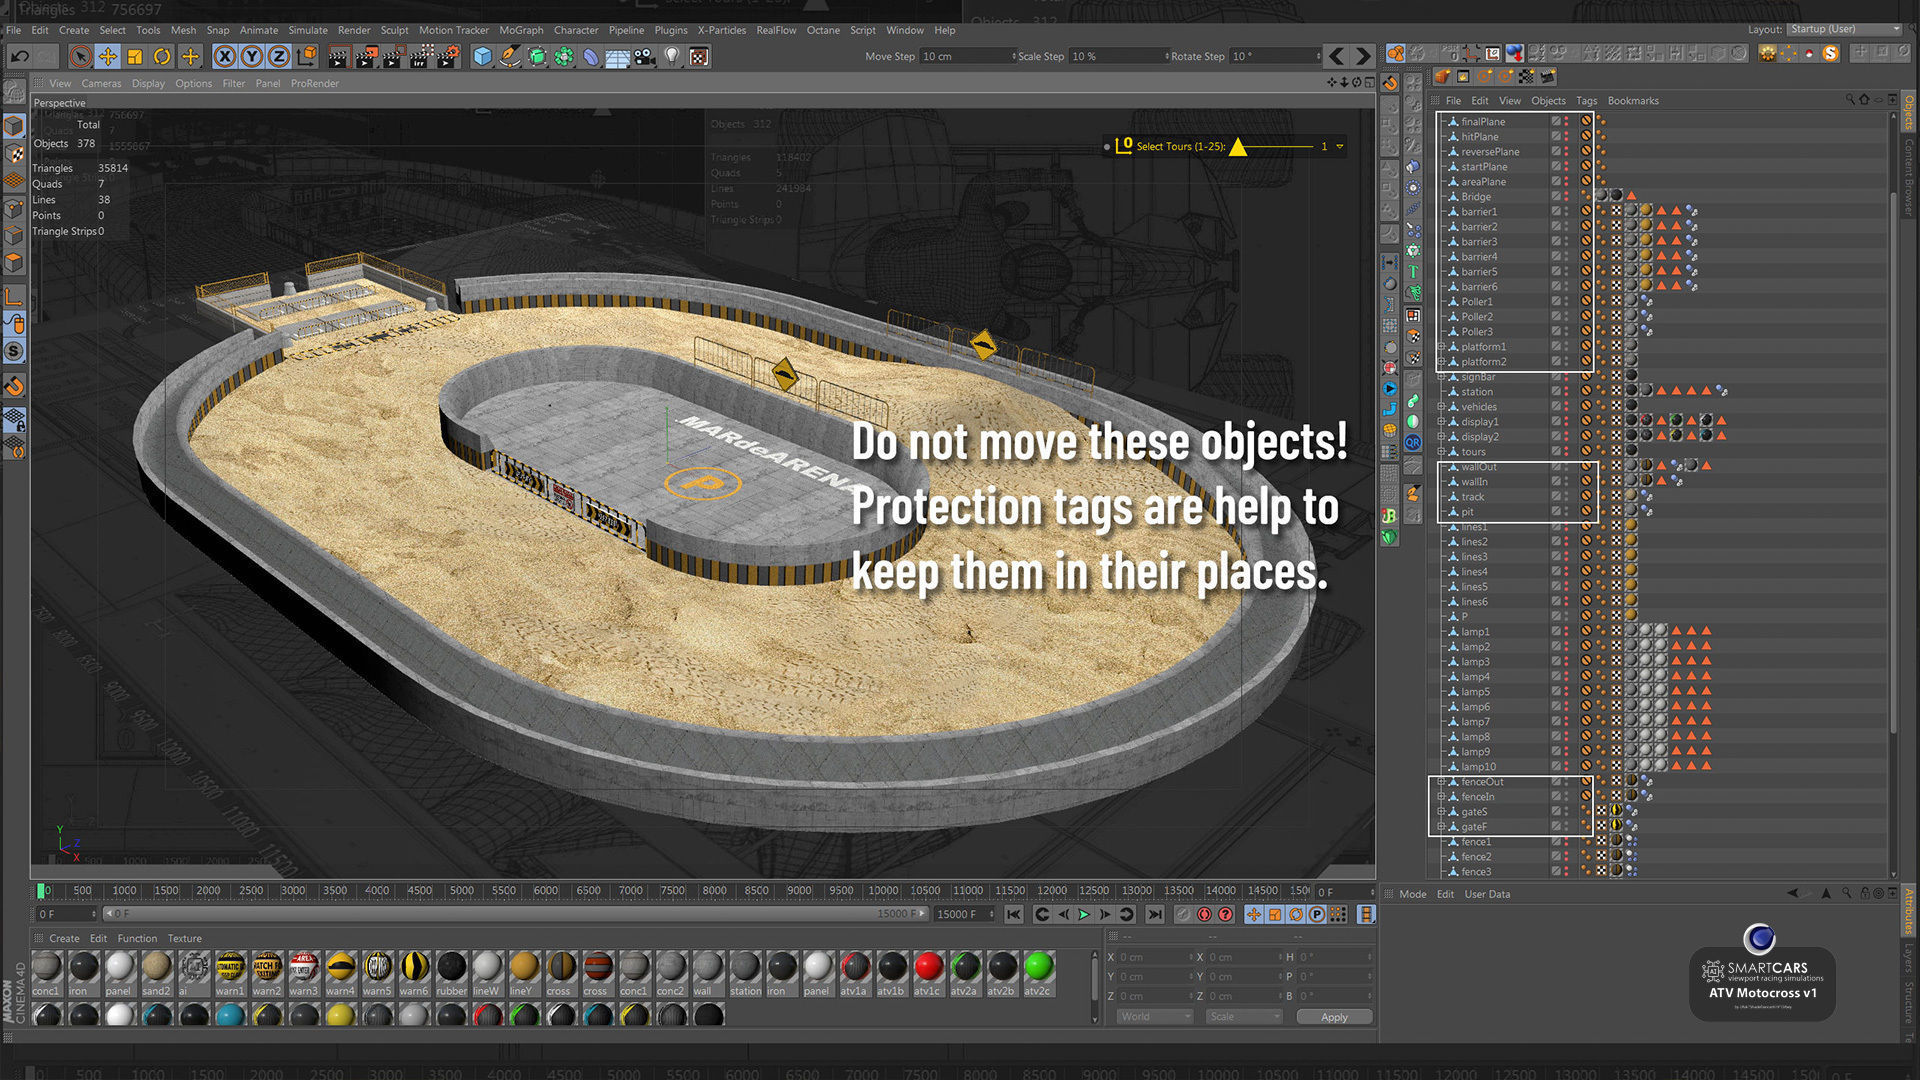Adjust the Select Tours slider handle
Screen dimensions: 1920x1080
(1238, 147)
